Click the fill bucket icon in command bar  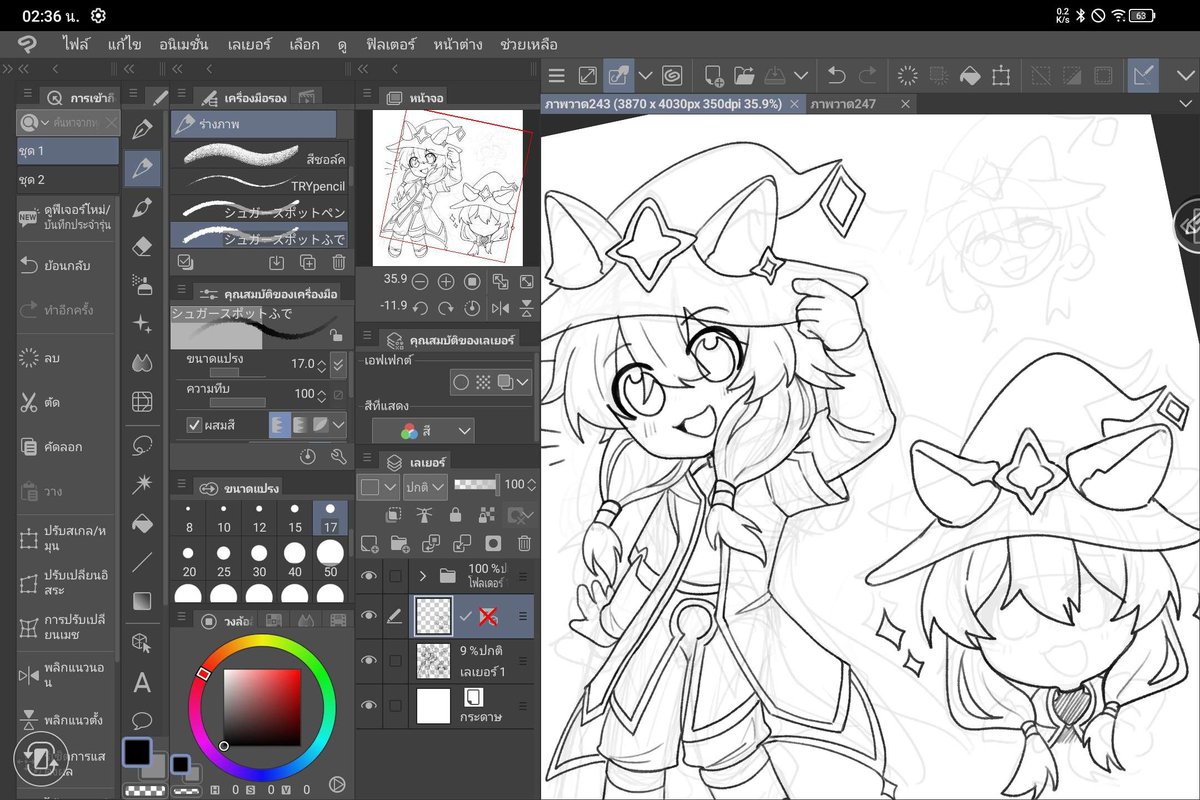coord(969,75)
